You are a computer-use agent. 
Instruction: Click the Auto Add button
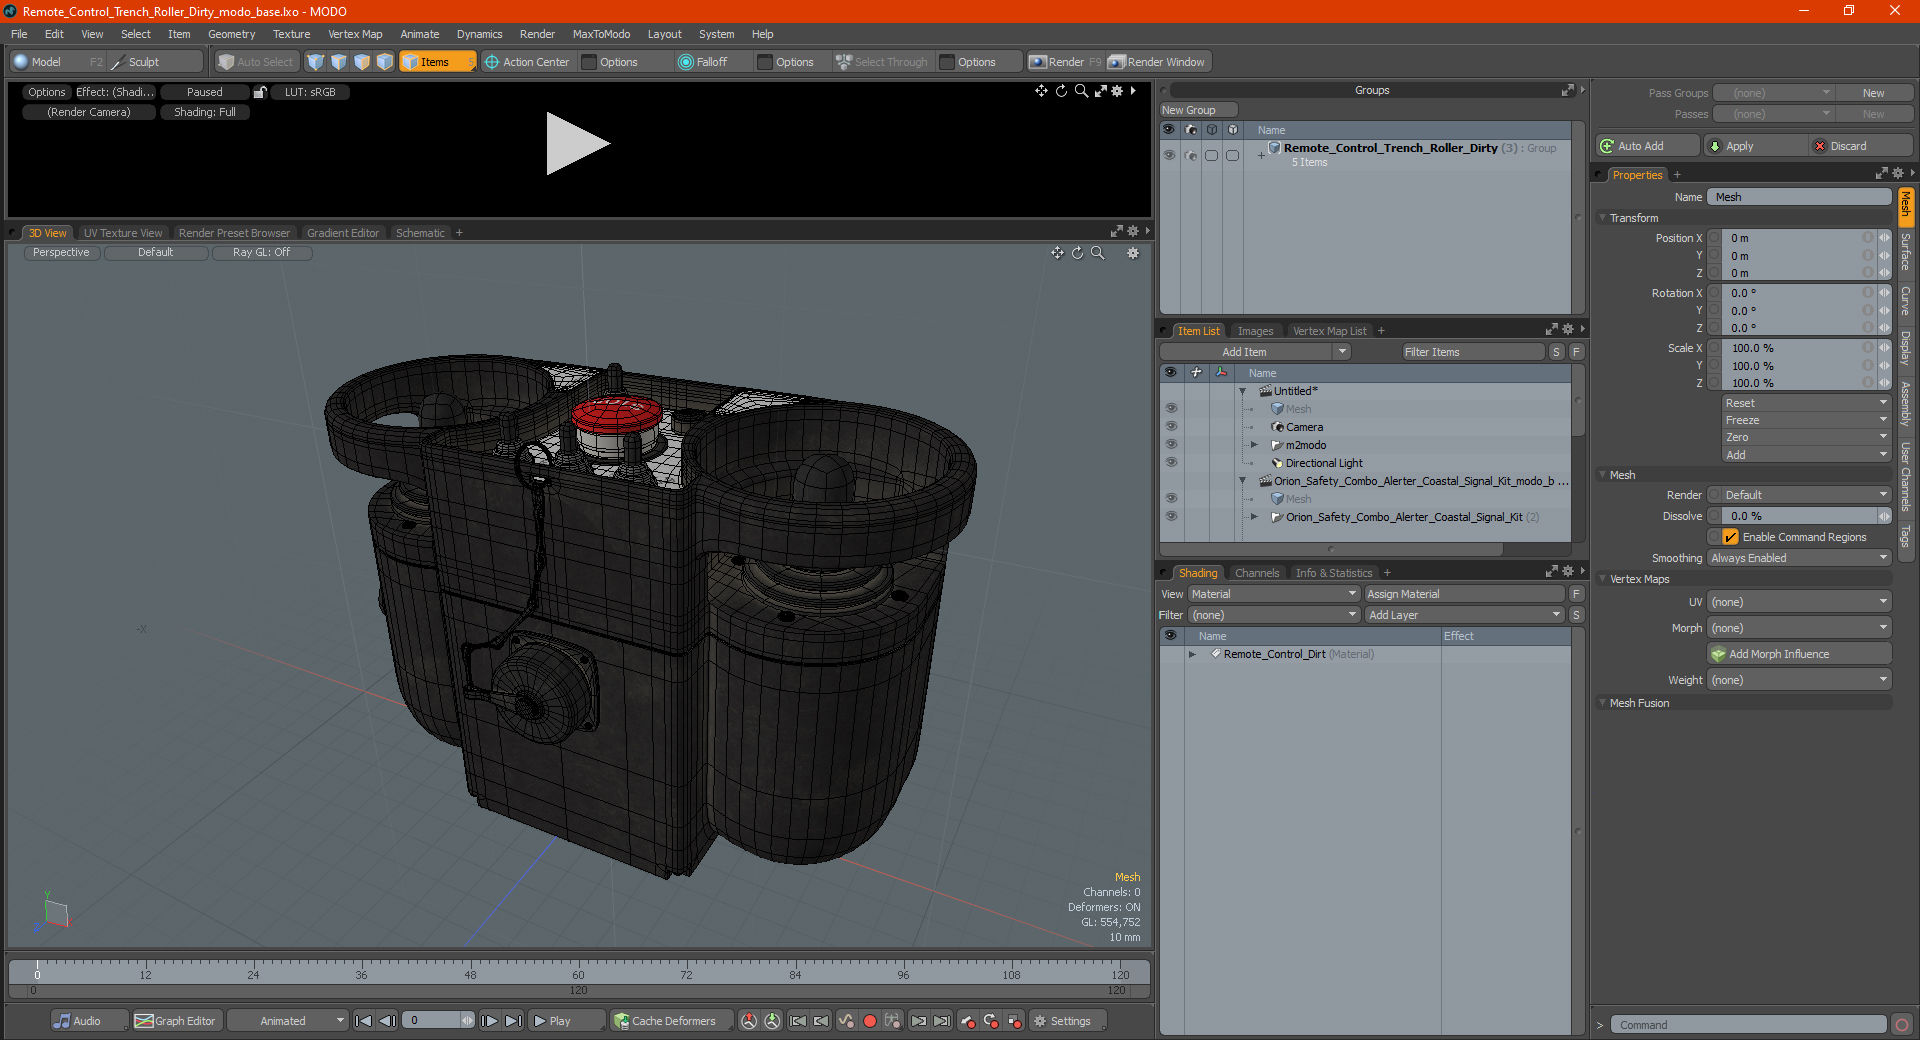[1647, 146]
